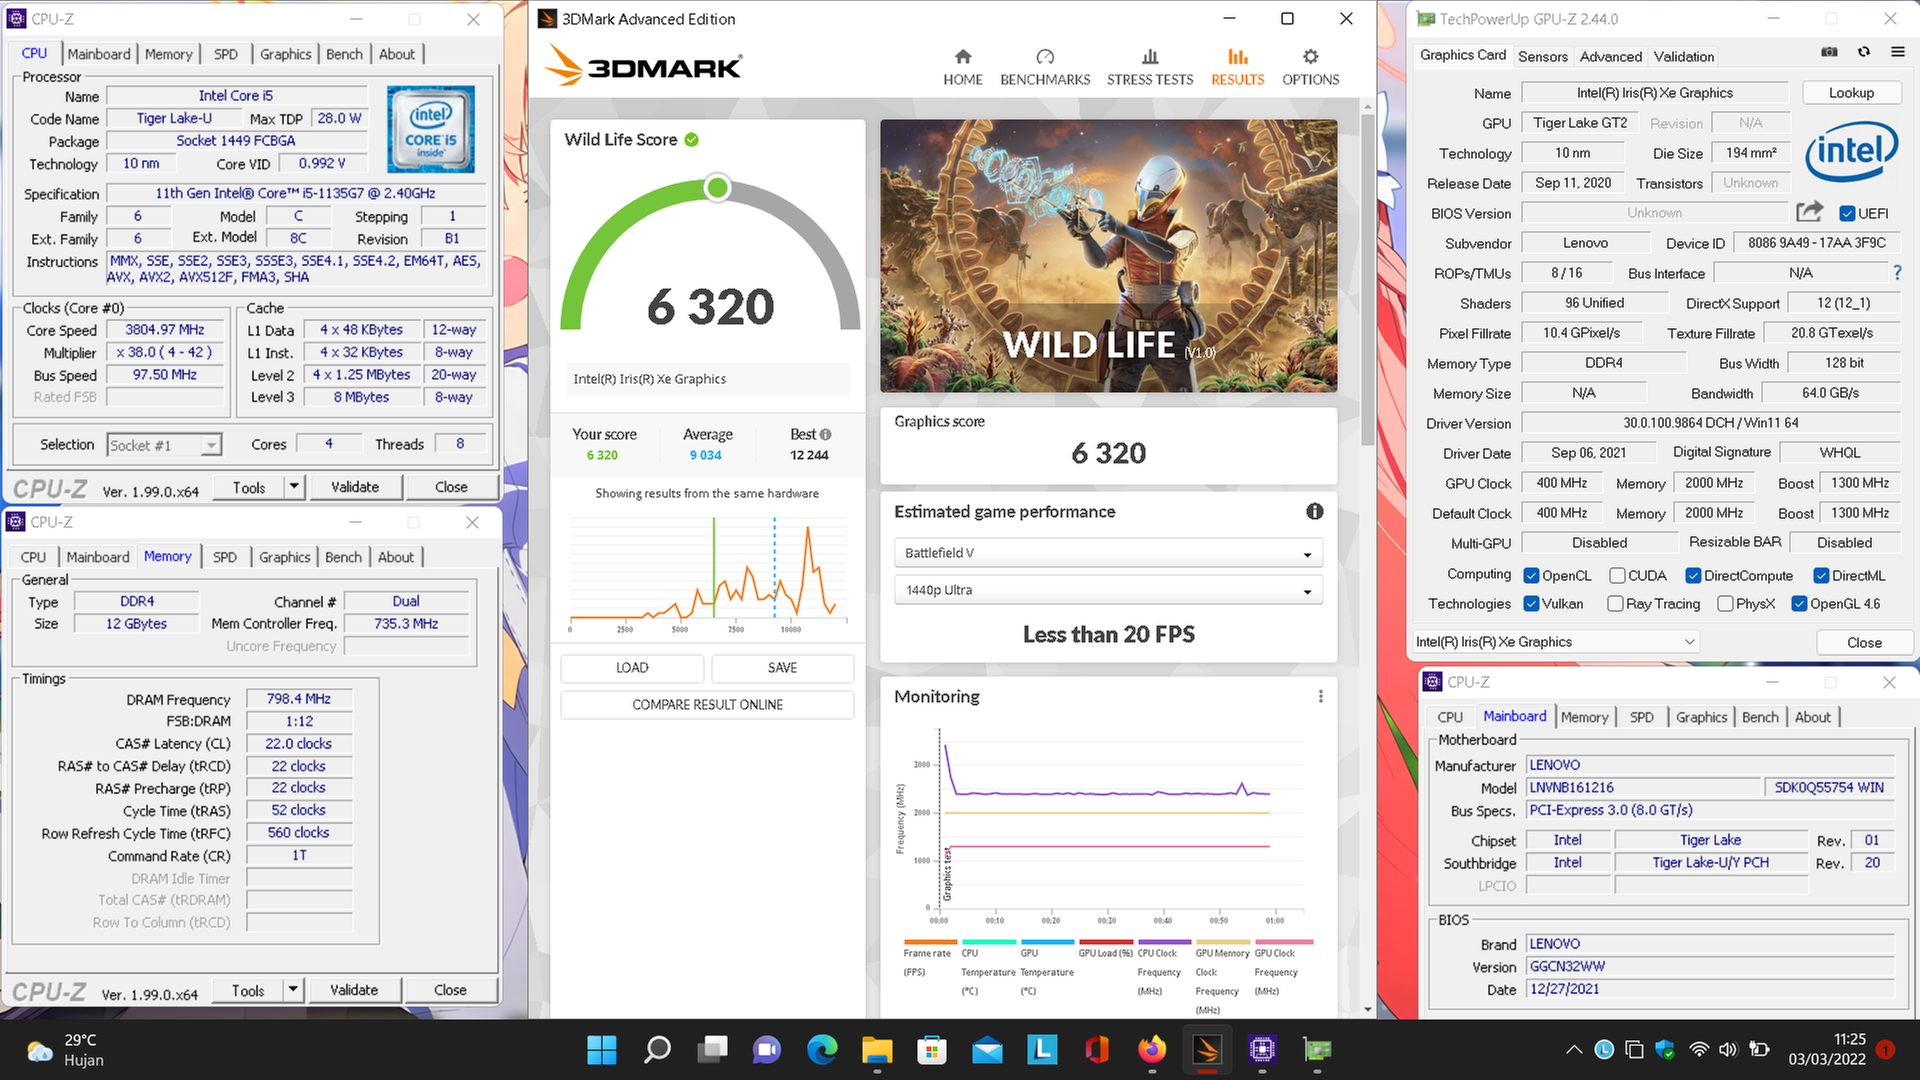Viewport: 1920px width, 1080px height.
Task: Click the green verified checkmark beside Wild Life Score
Action: coord(691,140)
